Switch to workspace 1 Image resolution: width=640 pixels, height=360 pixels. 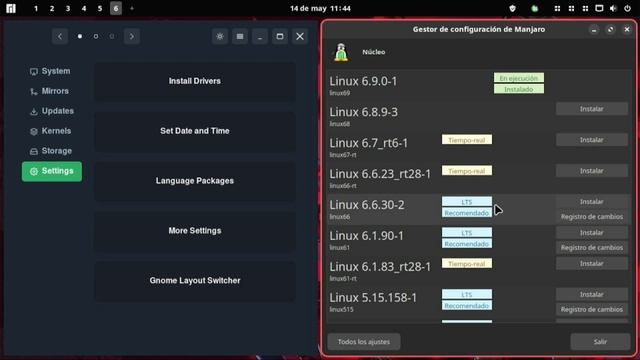point(36,8)
